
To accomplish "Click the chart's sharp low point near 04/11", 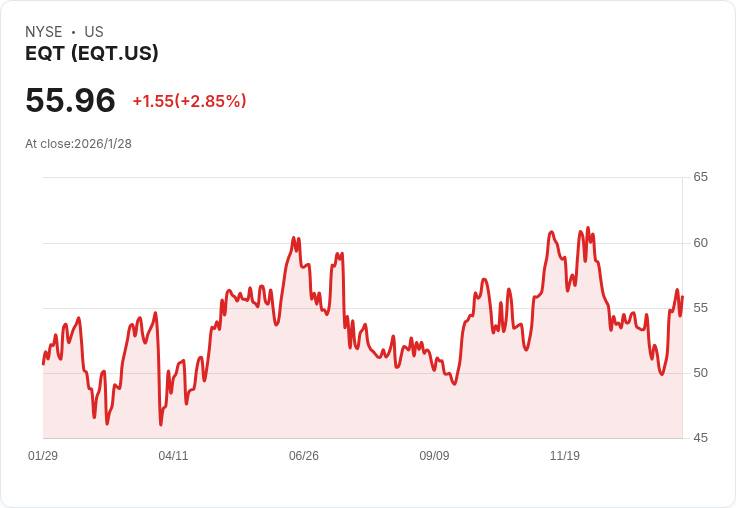I will [x=161, y=424].
